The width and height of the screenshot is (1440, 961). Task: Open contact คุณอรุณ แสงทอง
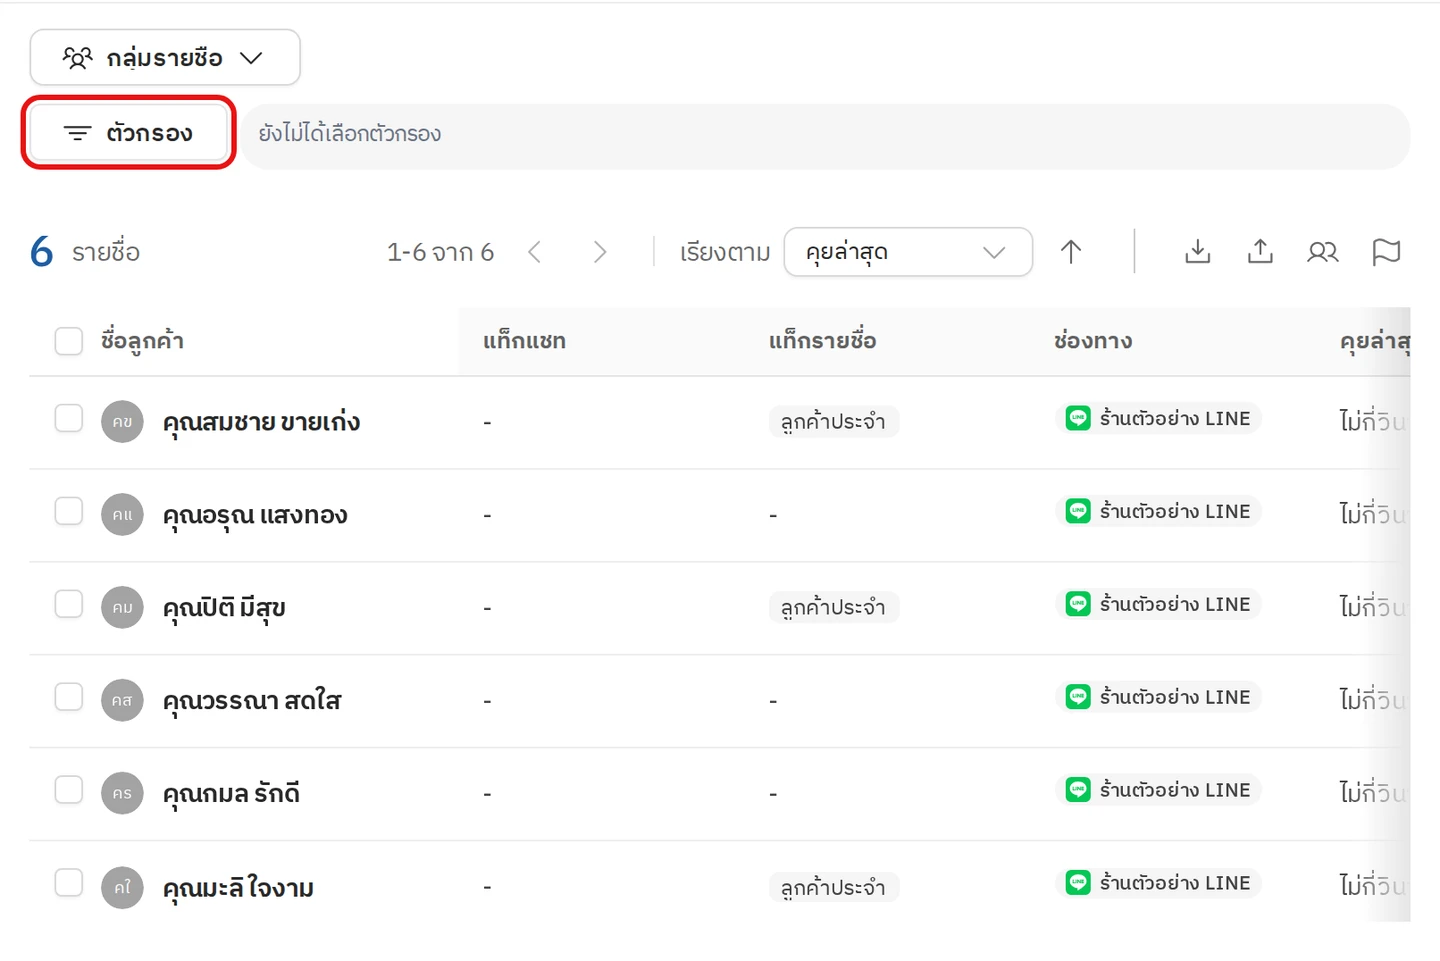pyautogui.click(x=255, y=516)
